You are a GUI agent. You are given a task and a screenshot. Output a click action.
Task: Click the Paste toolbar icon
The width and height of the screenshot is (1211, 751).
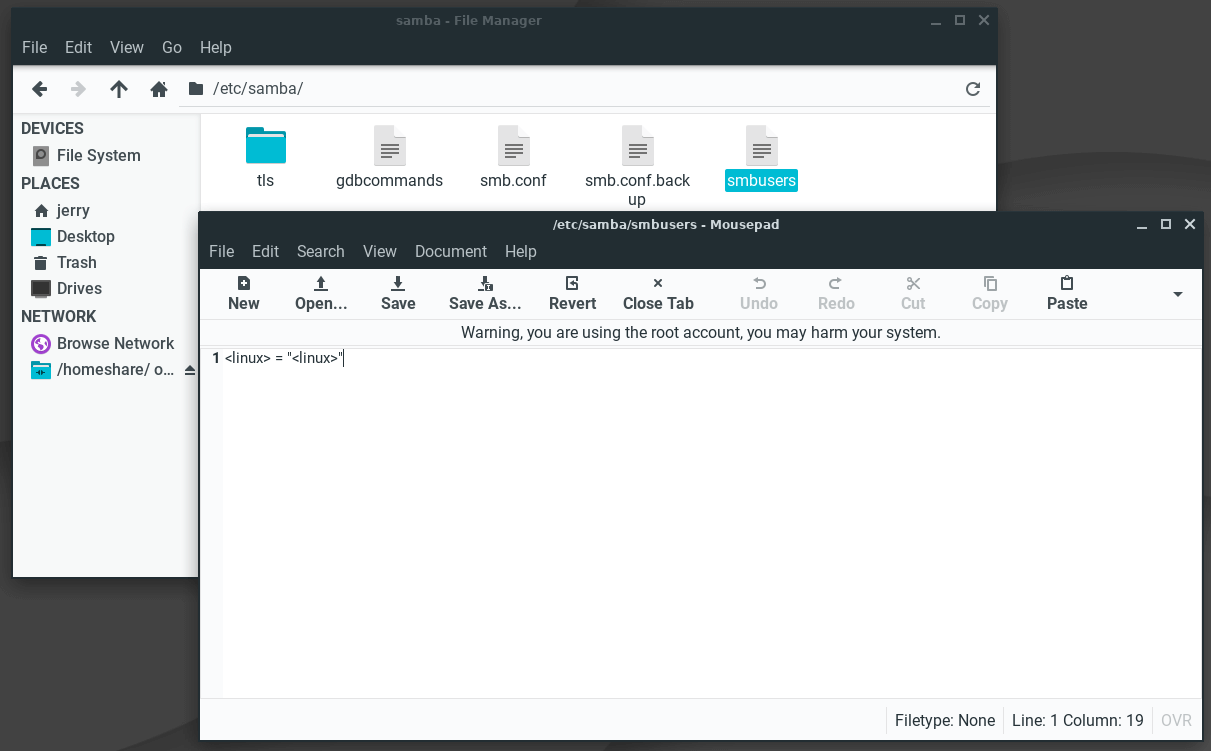[x=1066, y=284]
